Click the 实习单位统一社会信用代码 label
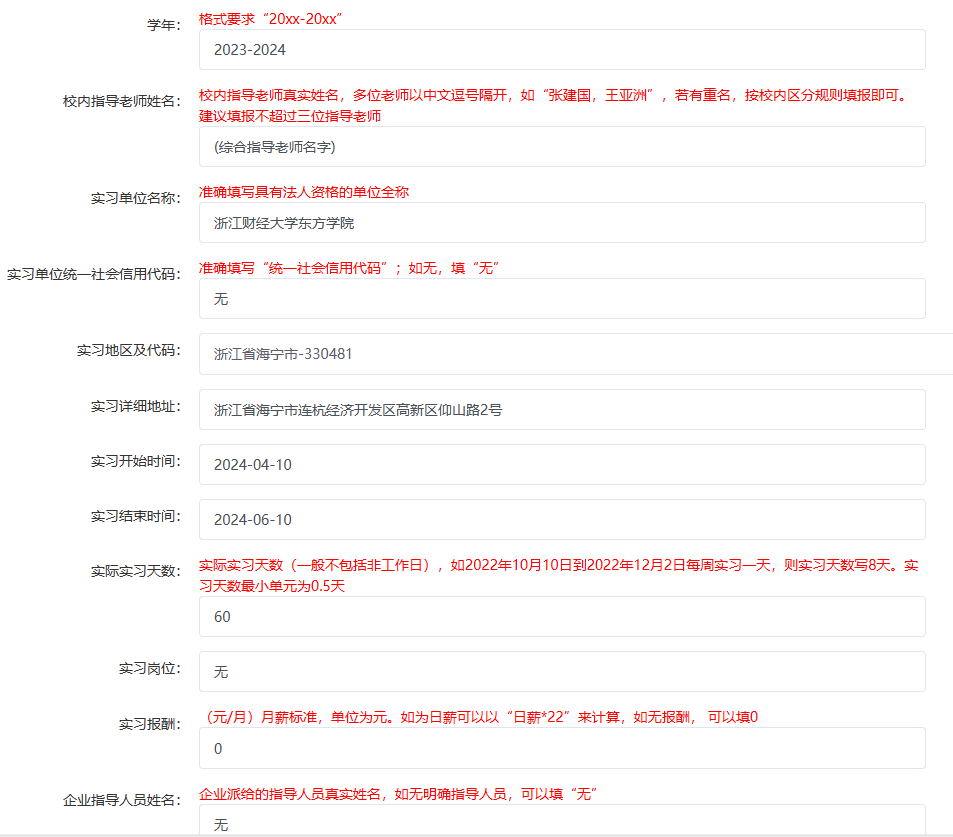This screenshot has width=953, height=837. coord(93,274)
